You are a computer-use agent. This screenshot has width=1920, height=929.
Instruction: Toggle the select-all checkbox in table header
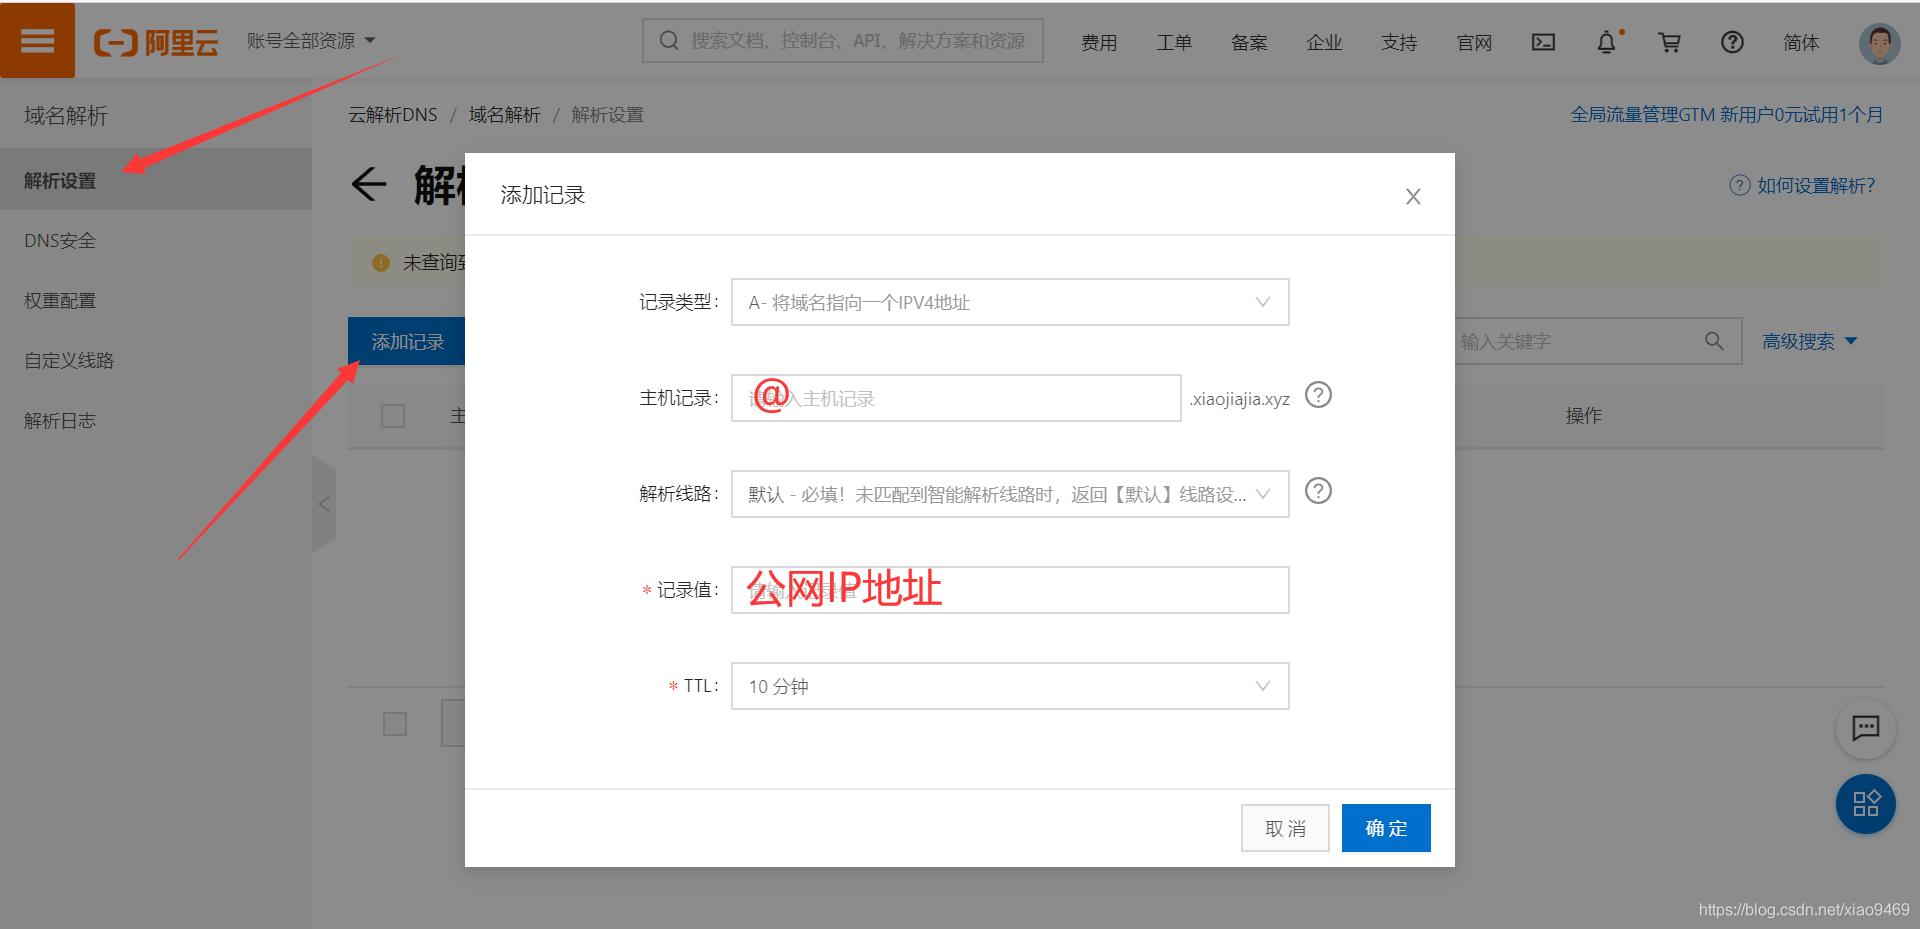[x=393, y=415]
